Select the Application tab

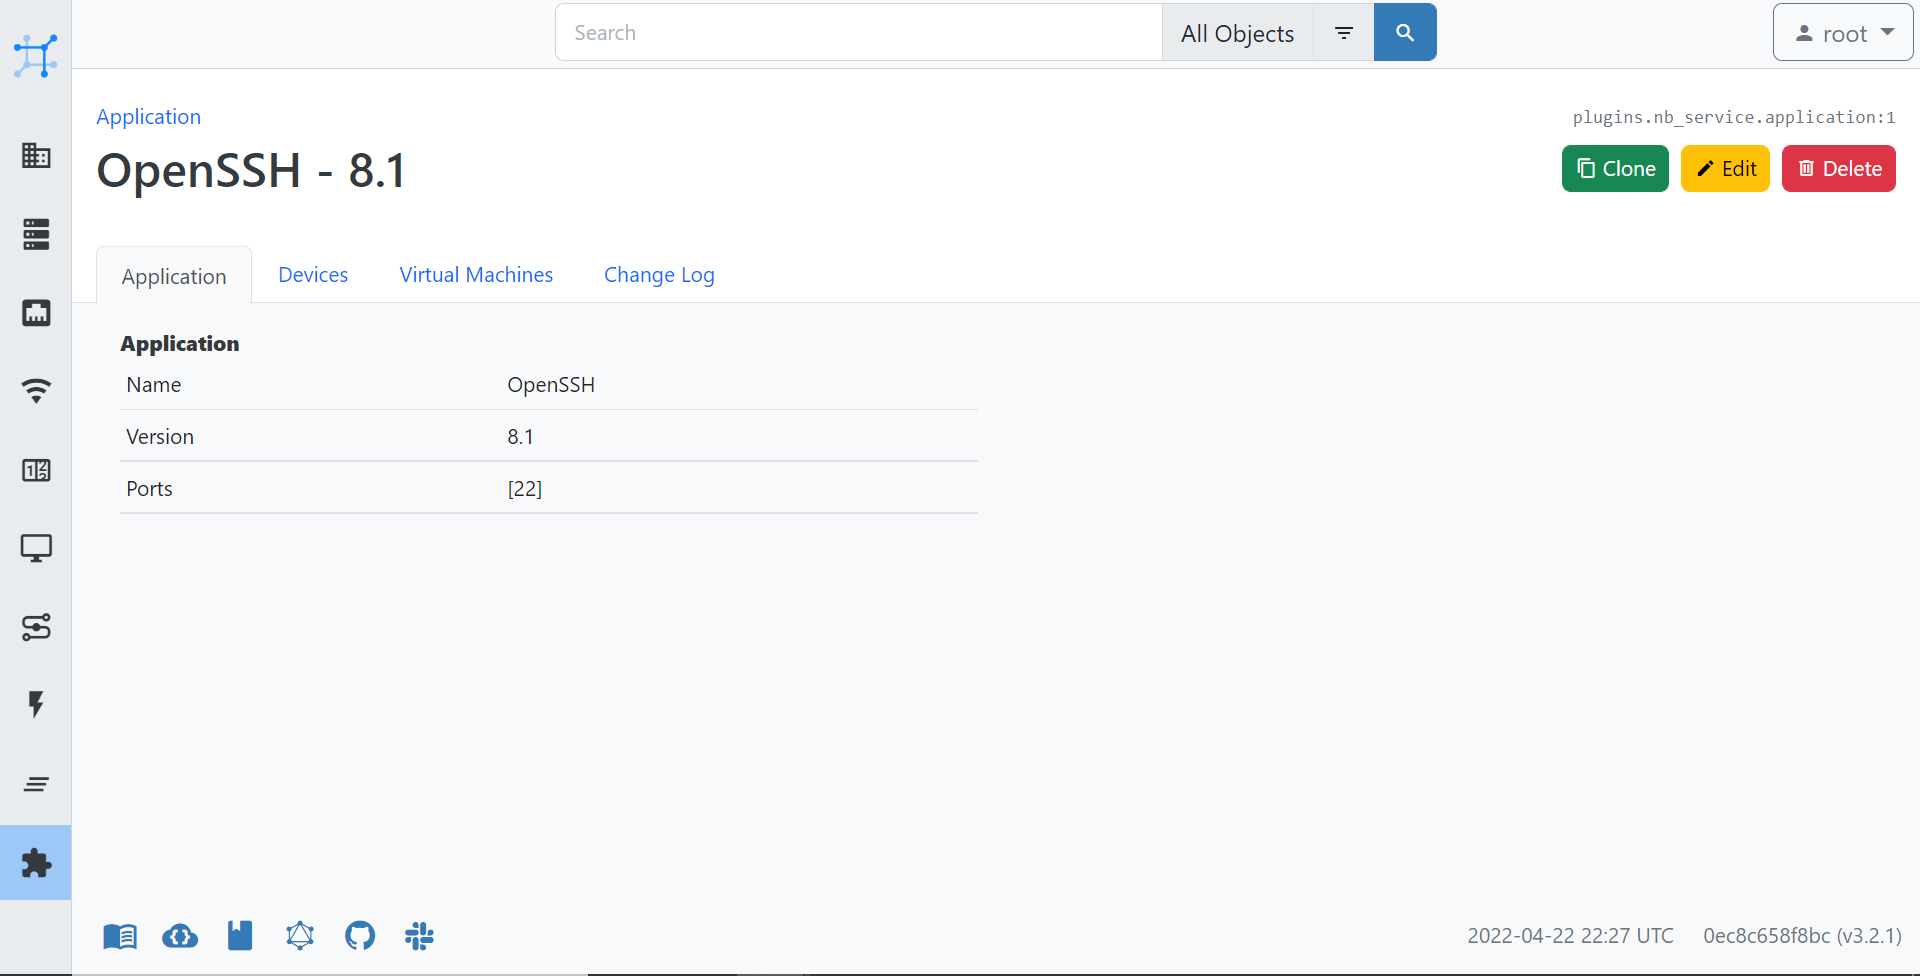coord(174,276)
